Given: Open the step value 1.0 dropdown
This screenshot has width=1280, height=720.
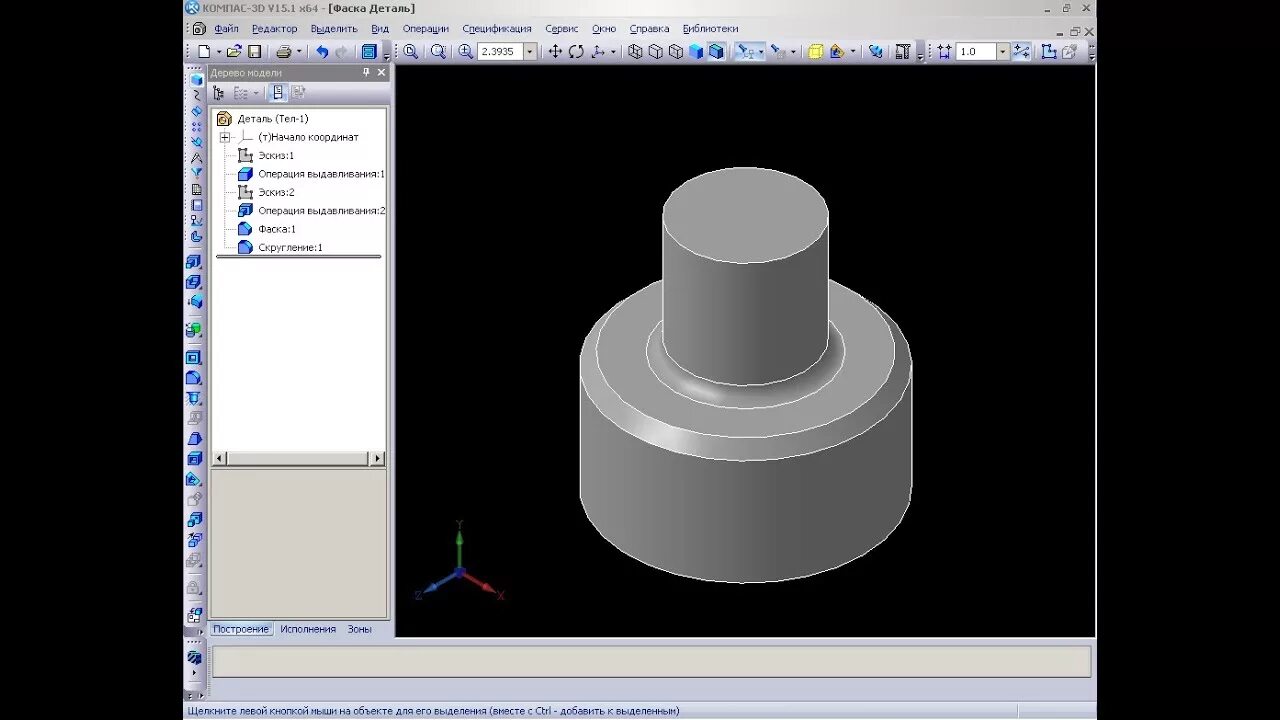Looking at the screenshot, I should (1003, 51).
